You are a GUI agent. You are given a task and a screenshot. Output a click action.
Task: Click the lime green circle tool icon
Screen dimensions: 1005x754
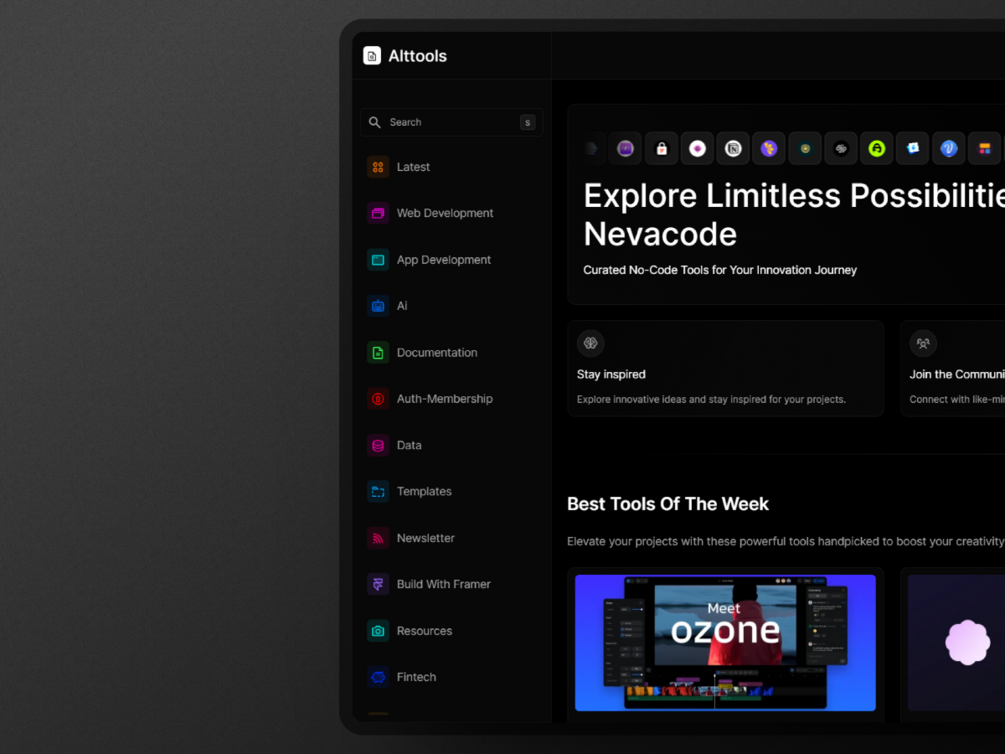pyautogui.click(x=877, y=149)
